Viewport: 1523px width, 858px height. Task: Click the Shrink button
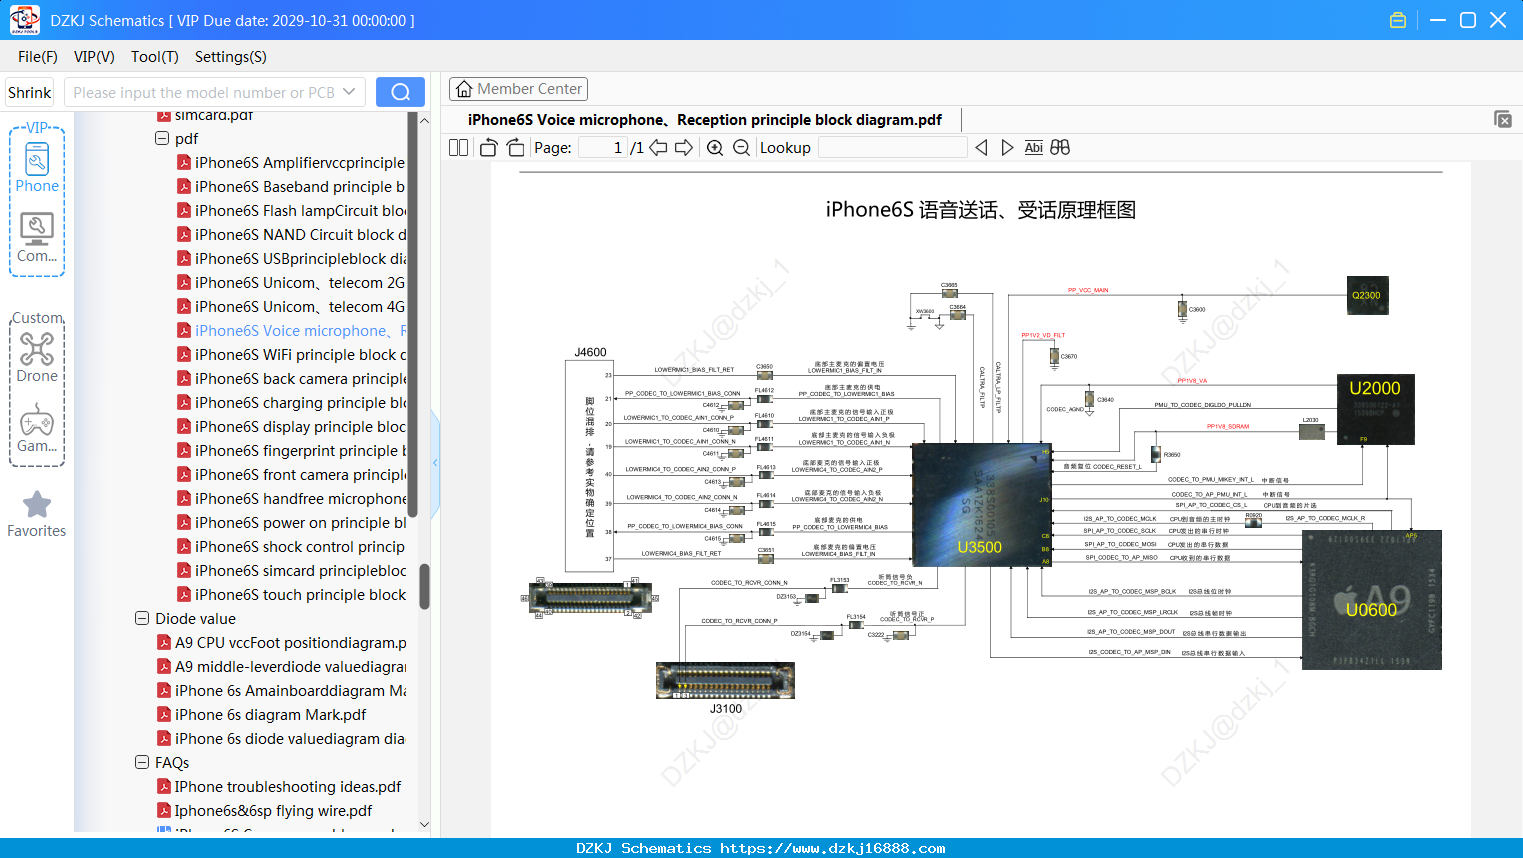pyautogui.click(x=30, y=92)
